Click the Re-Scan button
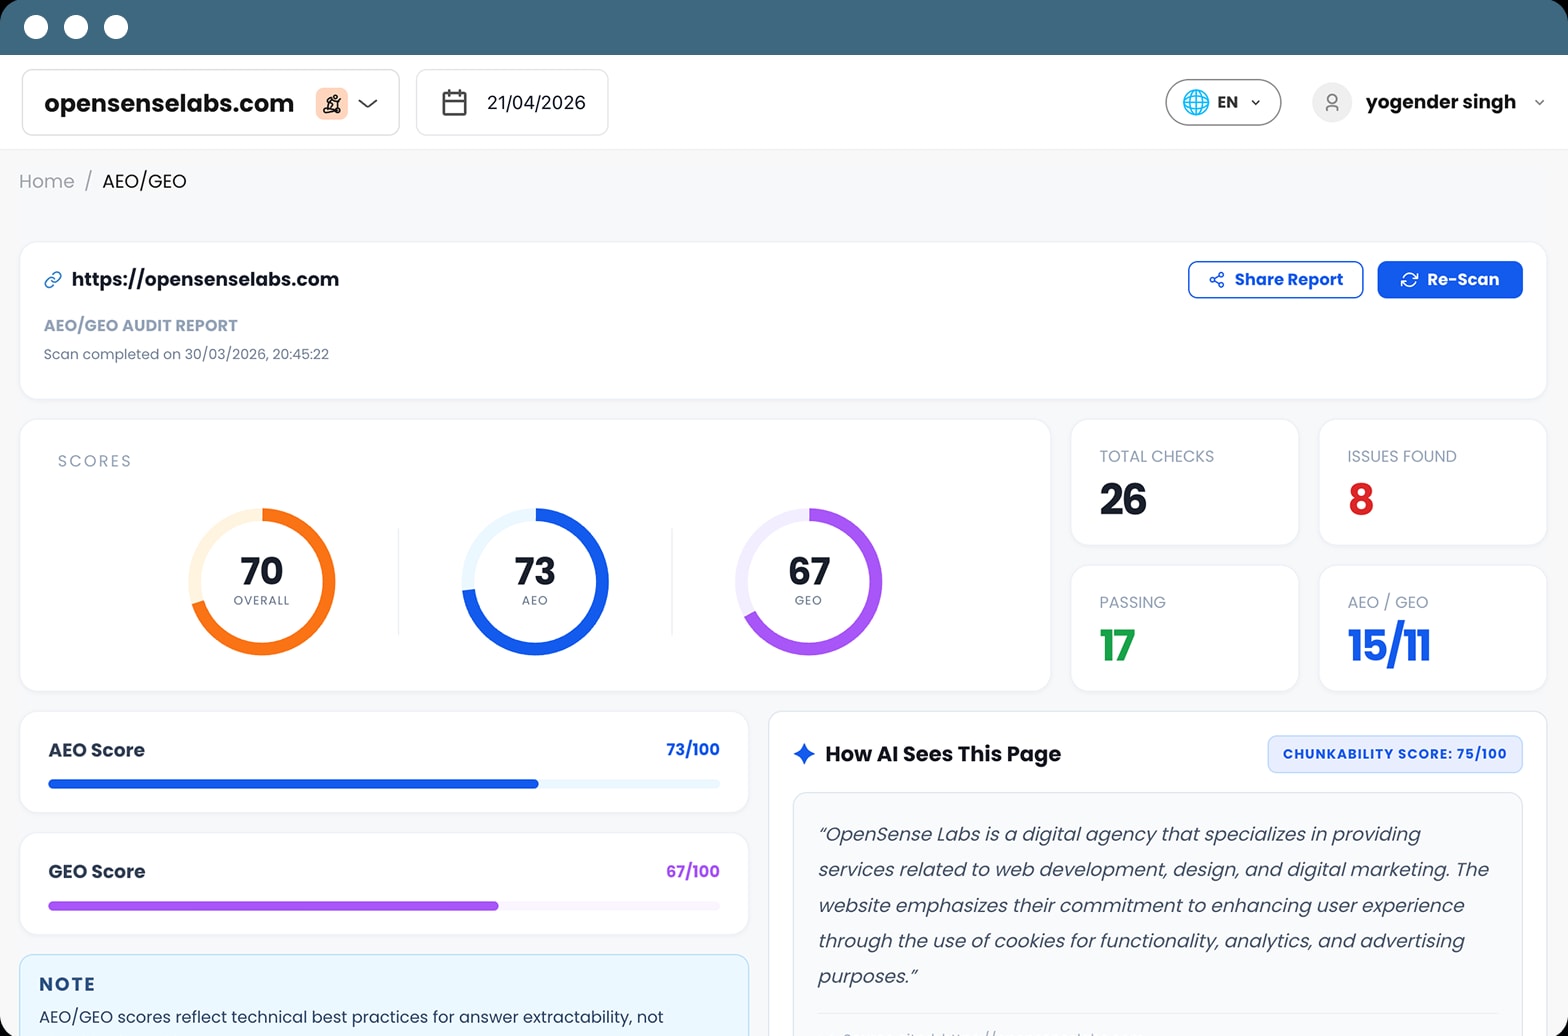Screen dimensions: 1568x1036 click(x=1450, y=280)
